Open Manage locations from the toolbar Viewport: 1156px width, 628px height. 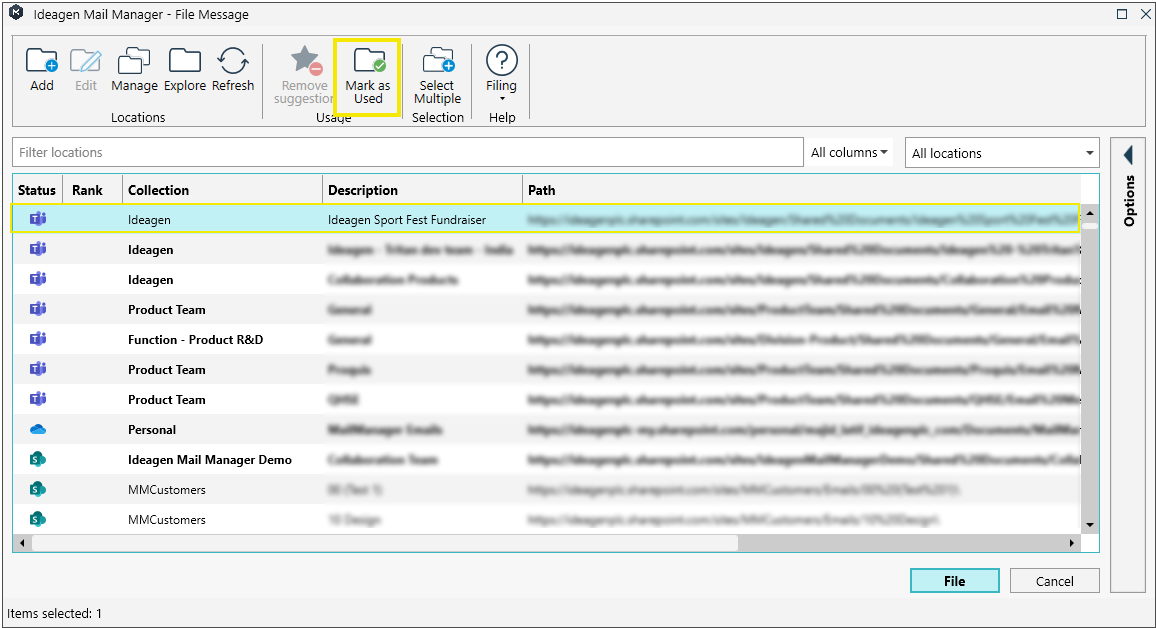pos(134,63)
